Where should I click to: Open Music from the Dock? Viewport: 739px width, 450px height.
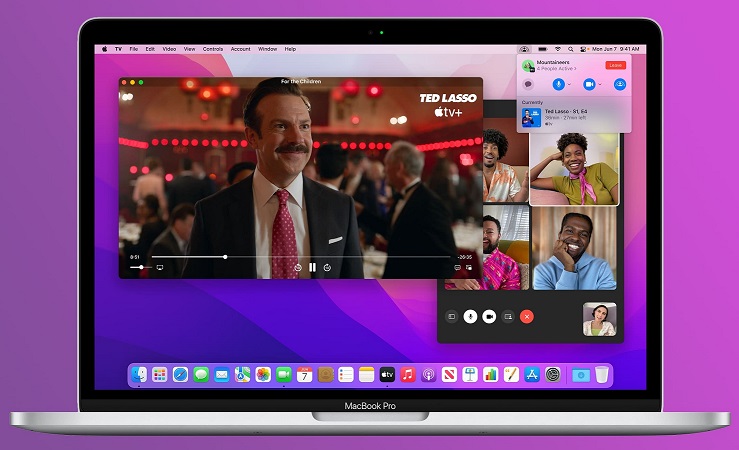tap(408, 375)
